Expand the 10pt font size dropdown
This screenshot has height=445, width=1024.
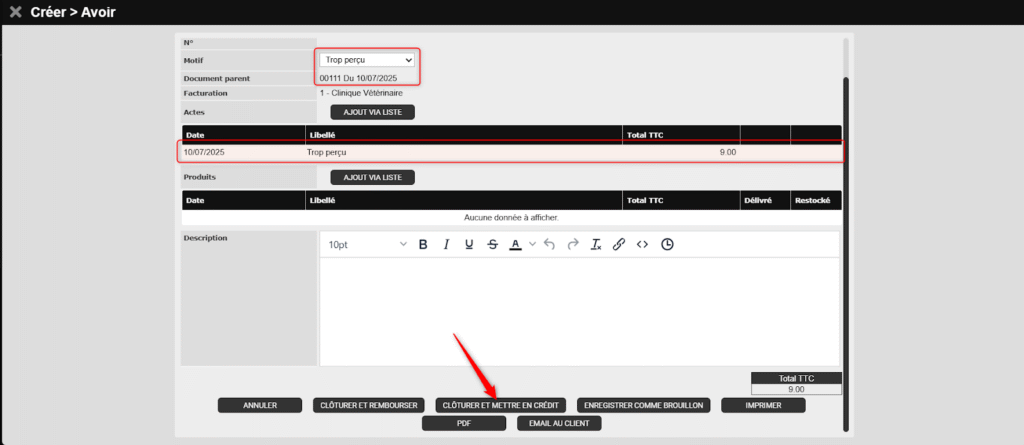[366, 244]
